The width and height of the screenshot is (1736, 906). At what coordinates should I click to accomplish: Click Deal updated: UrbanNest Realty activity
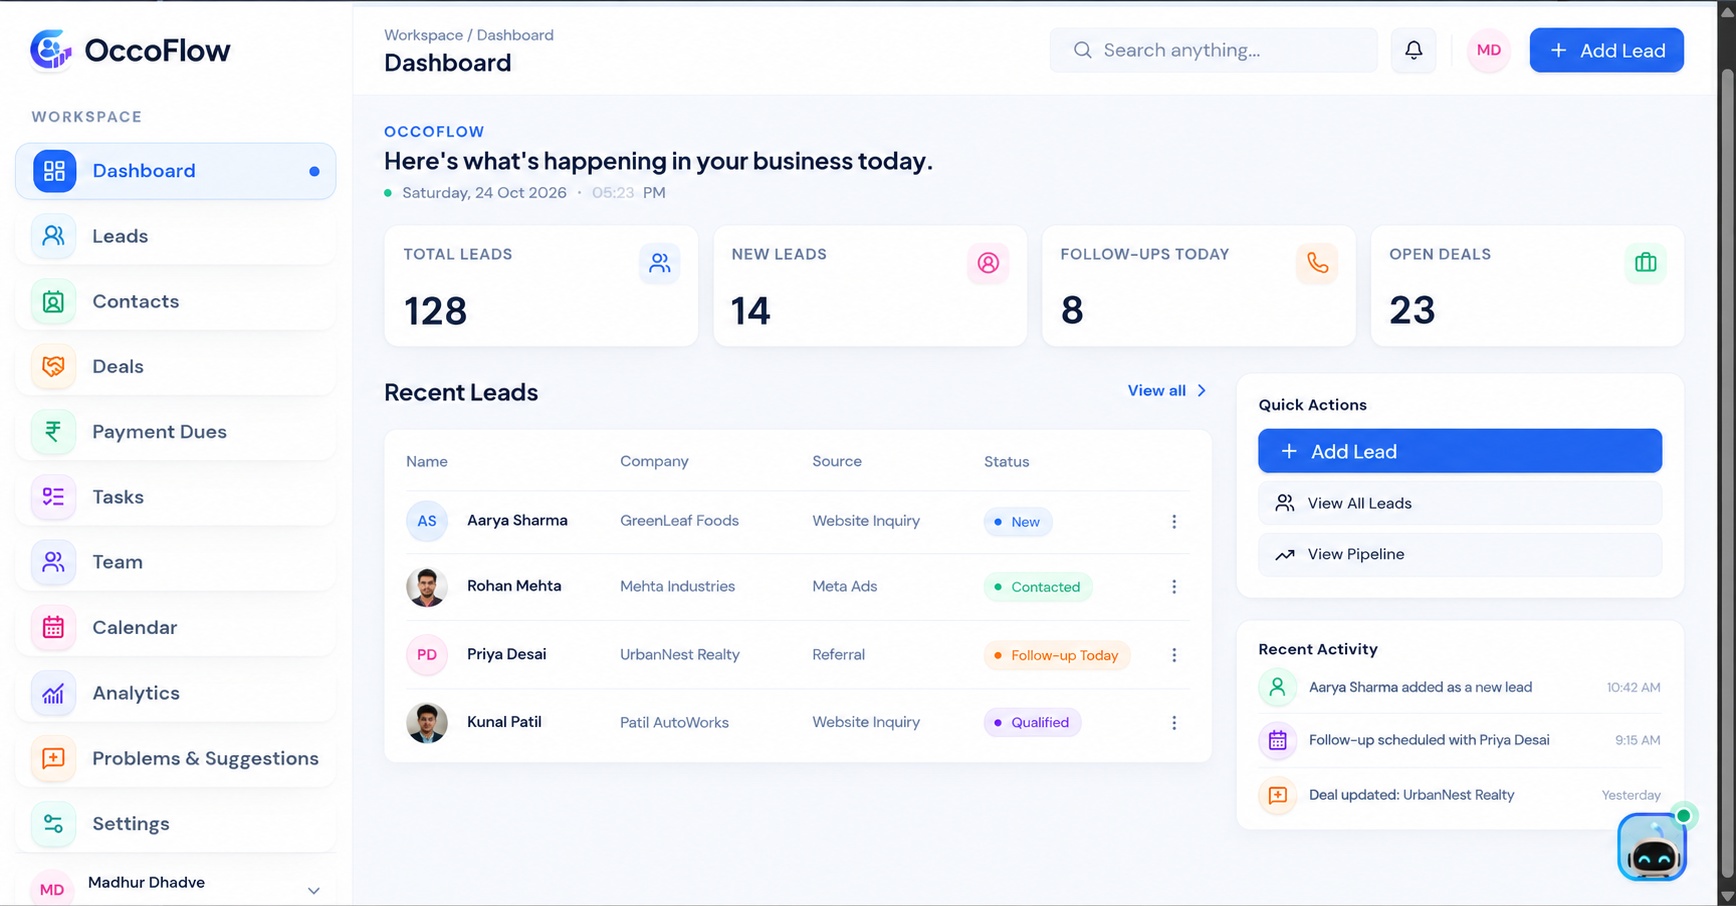pos(1411,795)
